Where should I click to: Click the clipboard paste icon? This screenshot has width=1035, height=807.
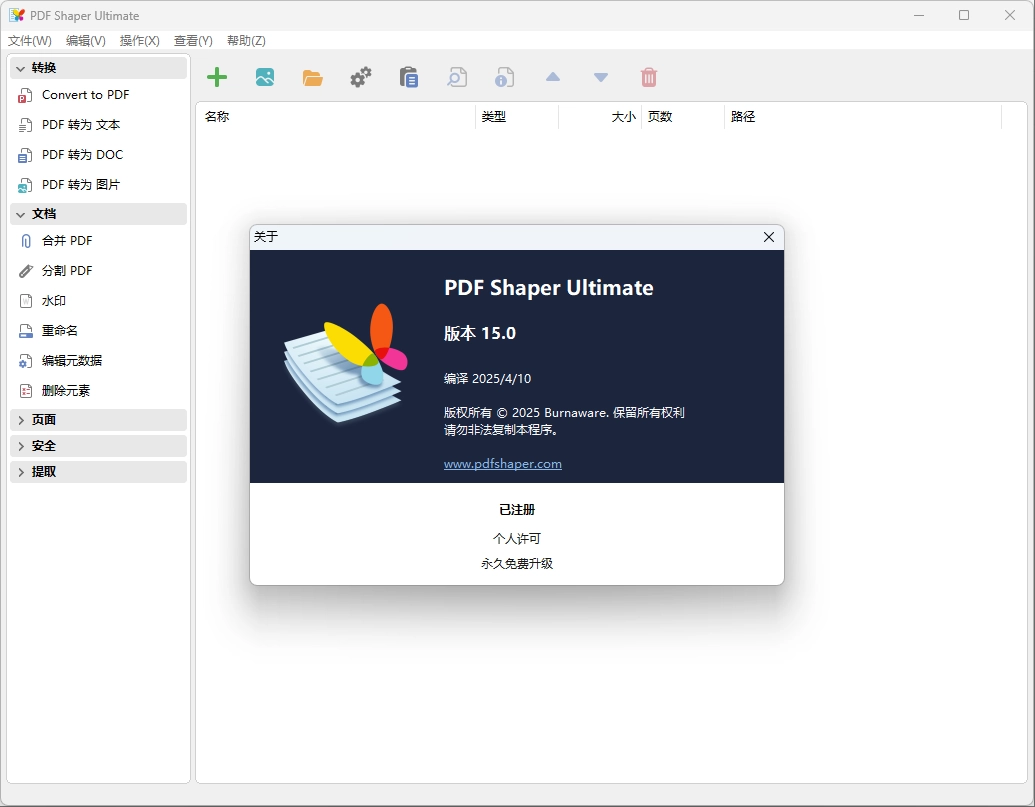[x=409, y=77]
